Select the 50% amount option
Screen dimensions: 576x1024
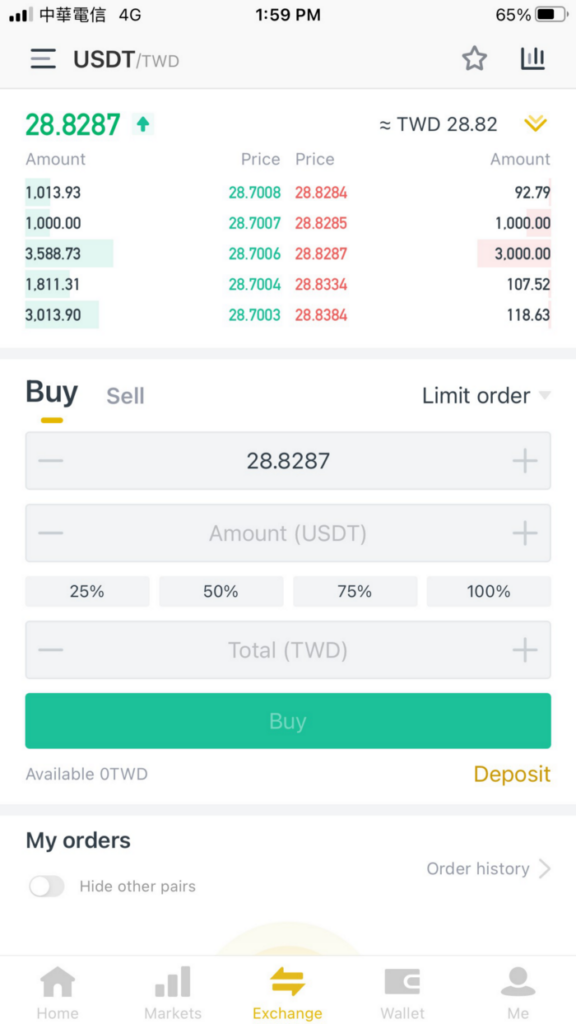click(221, 592)
